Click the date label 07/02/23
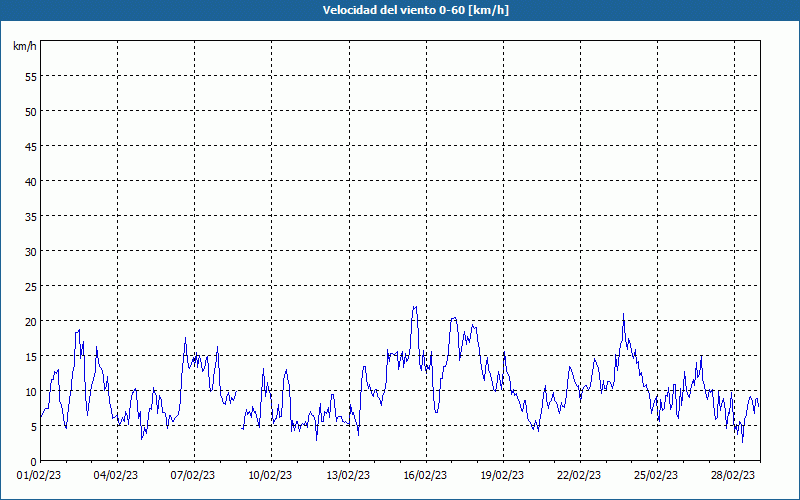The width and height of the screenshot is (800, 500). (193, 476)
